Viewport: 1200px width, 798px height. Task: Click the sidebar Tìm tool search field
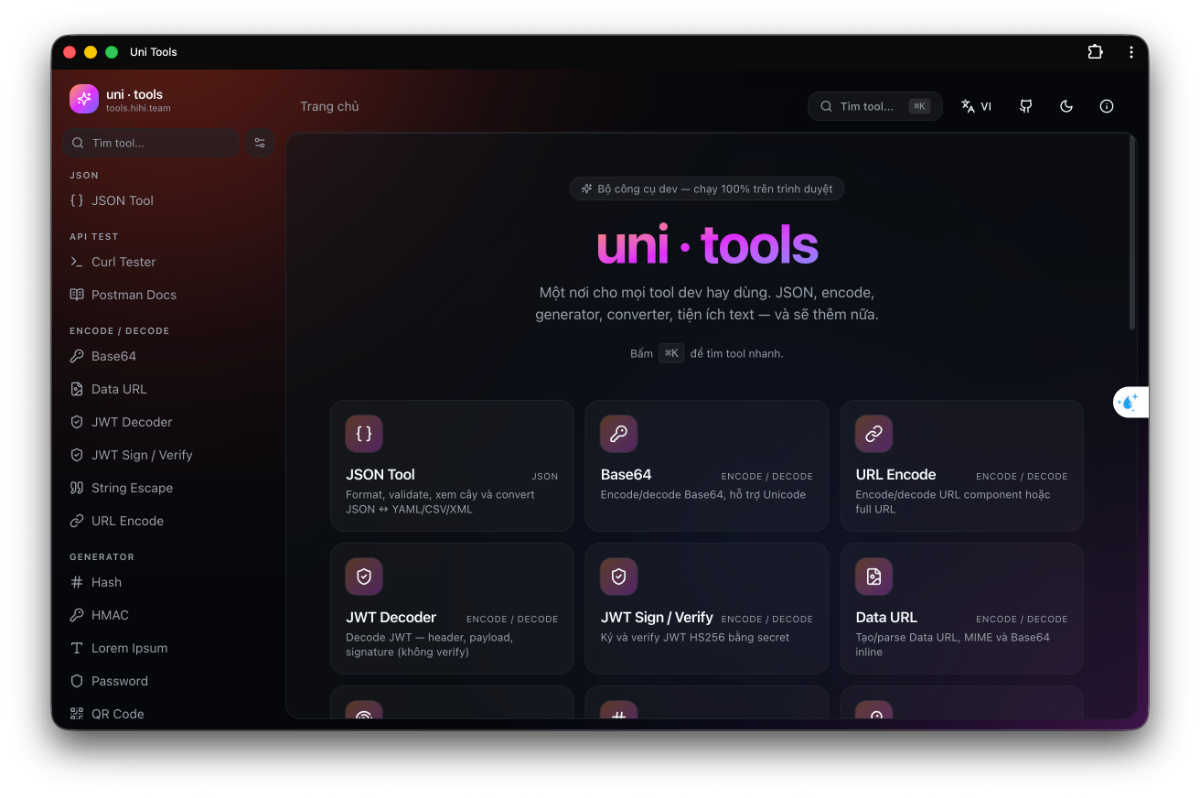coord(151,143)
